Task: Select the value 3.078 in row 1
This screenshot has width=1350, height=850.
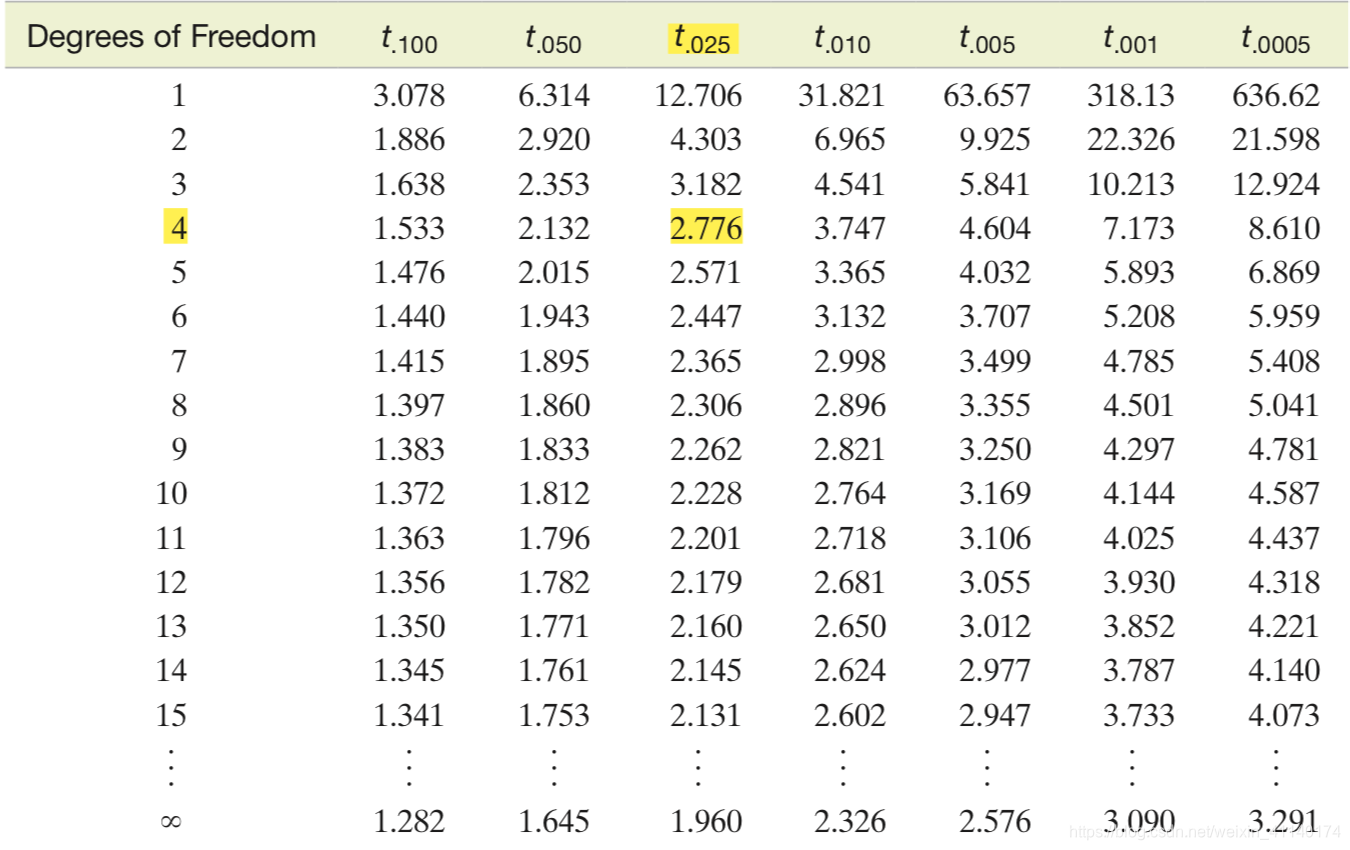Action: tap(409, 96)
